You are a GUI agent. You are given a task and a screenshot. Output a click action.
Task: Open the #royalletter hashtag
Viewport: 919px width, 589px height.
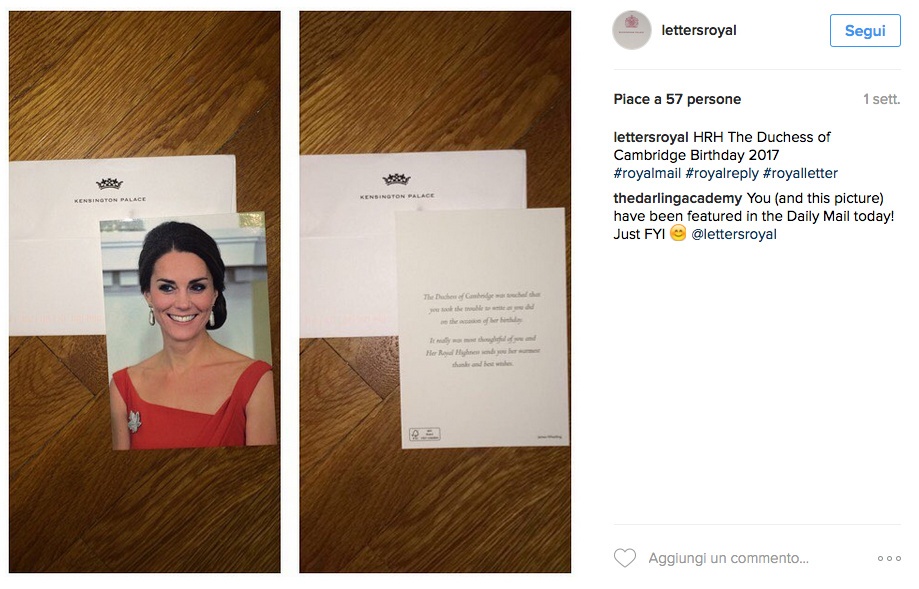(x=800, y=173)
